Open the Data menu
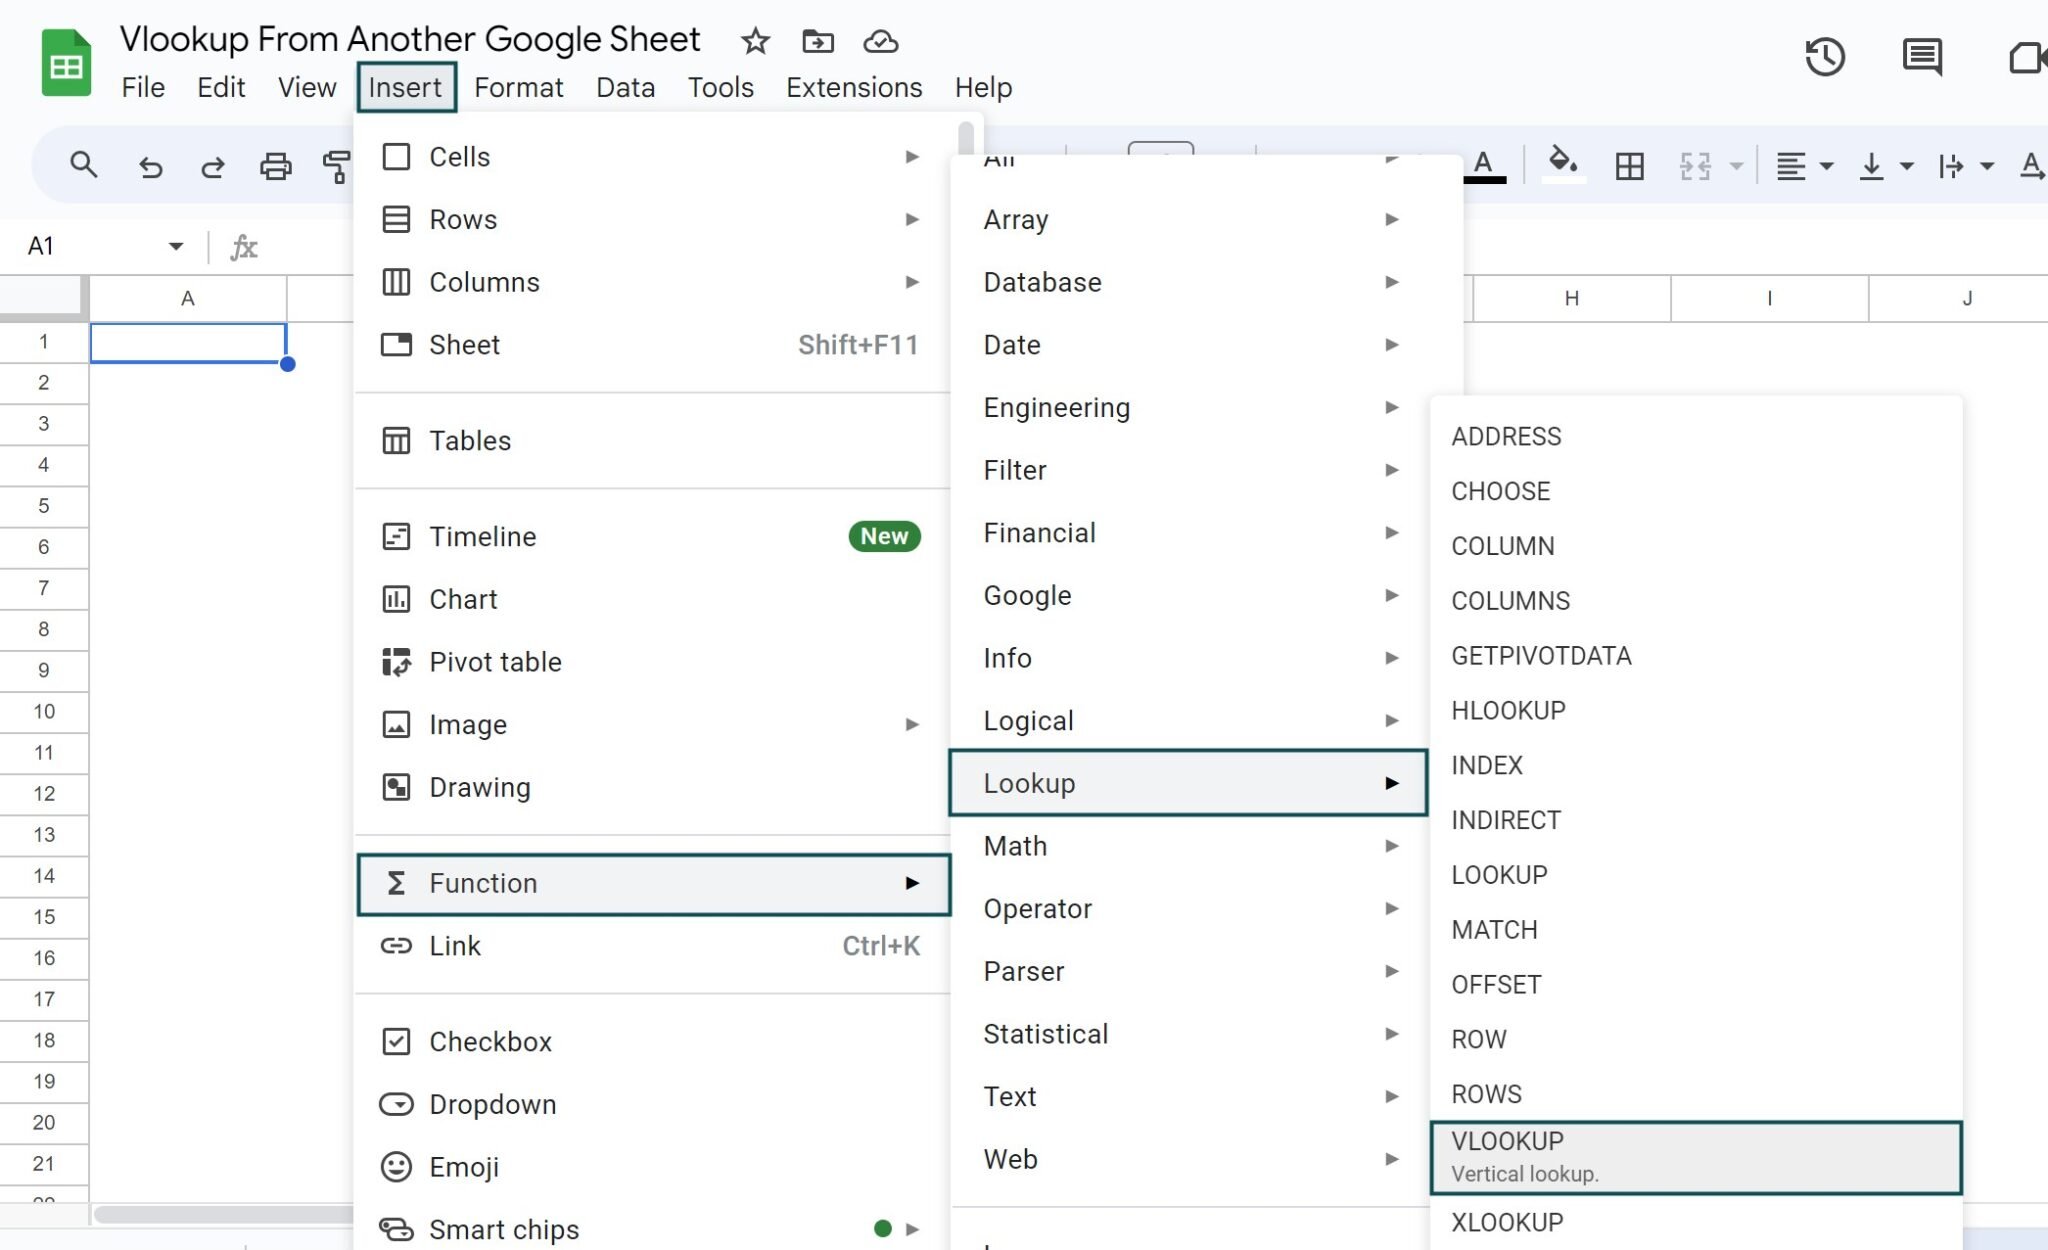The height and width of the screenshot is (1250, 2048). click(625, 87)
